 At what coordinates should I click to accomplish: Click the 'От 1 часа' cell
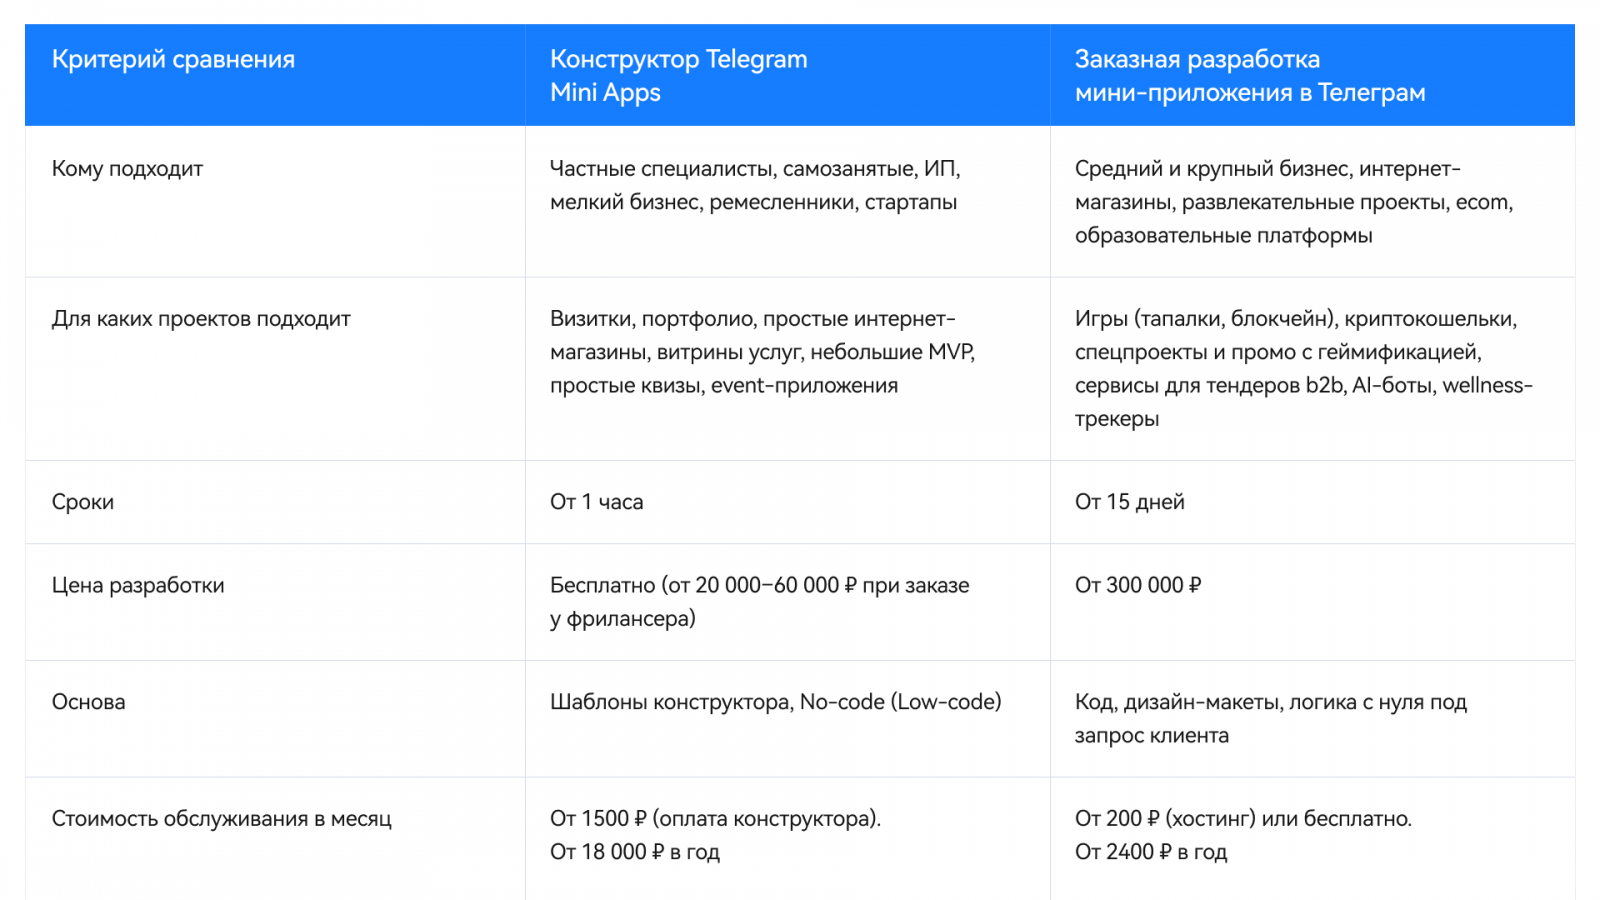(596, 502)
